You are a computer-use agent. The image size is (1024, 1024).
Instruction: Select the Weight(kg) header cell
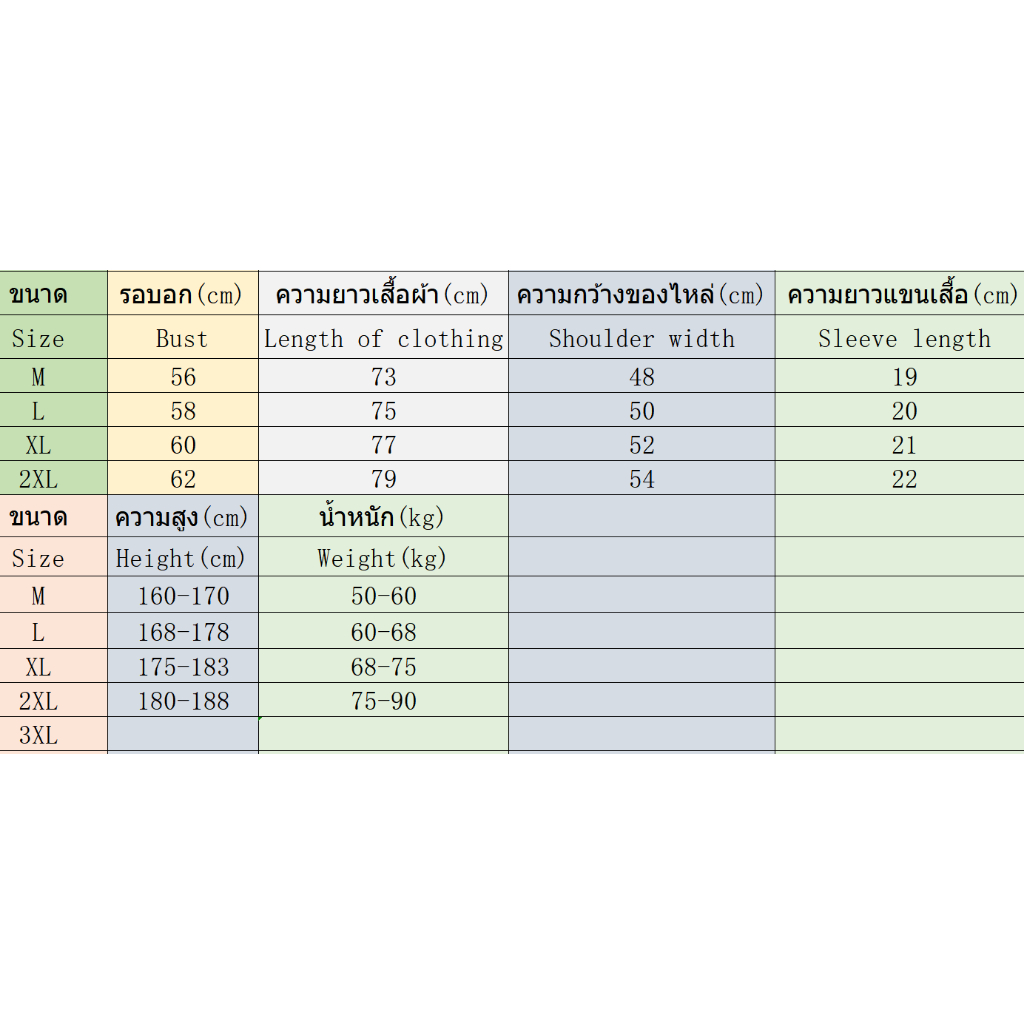click(383, 557)
